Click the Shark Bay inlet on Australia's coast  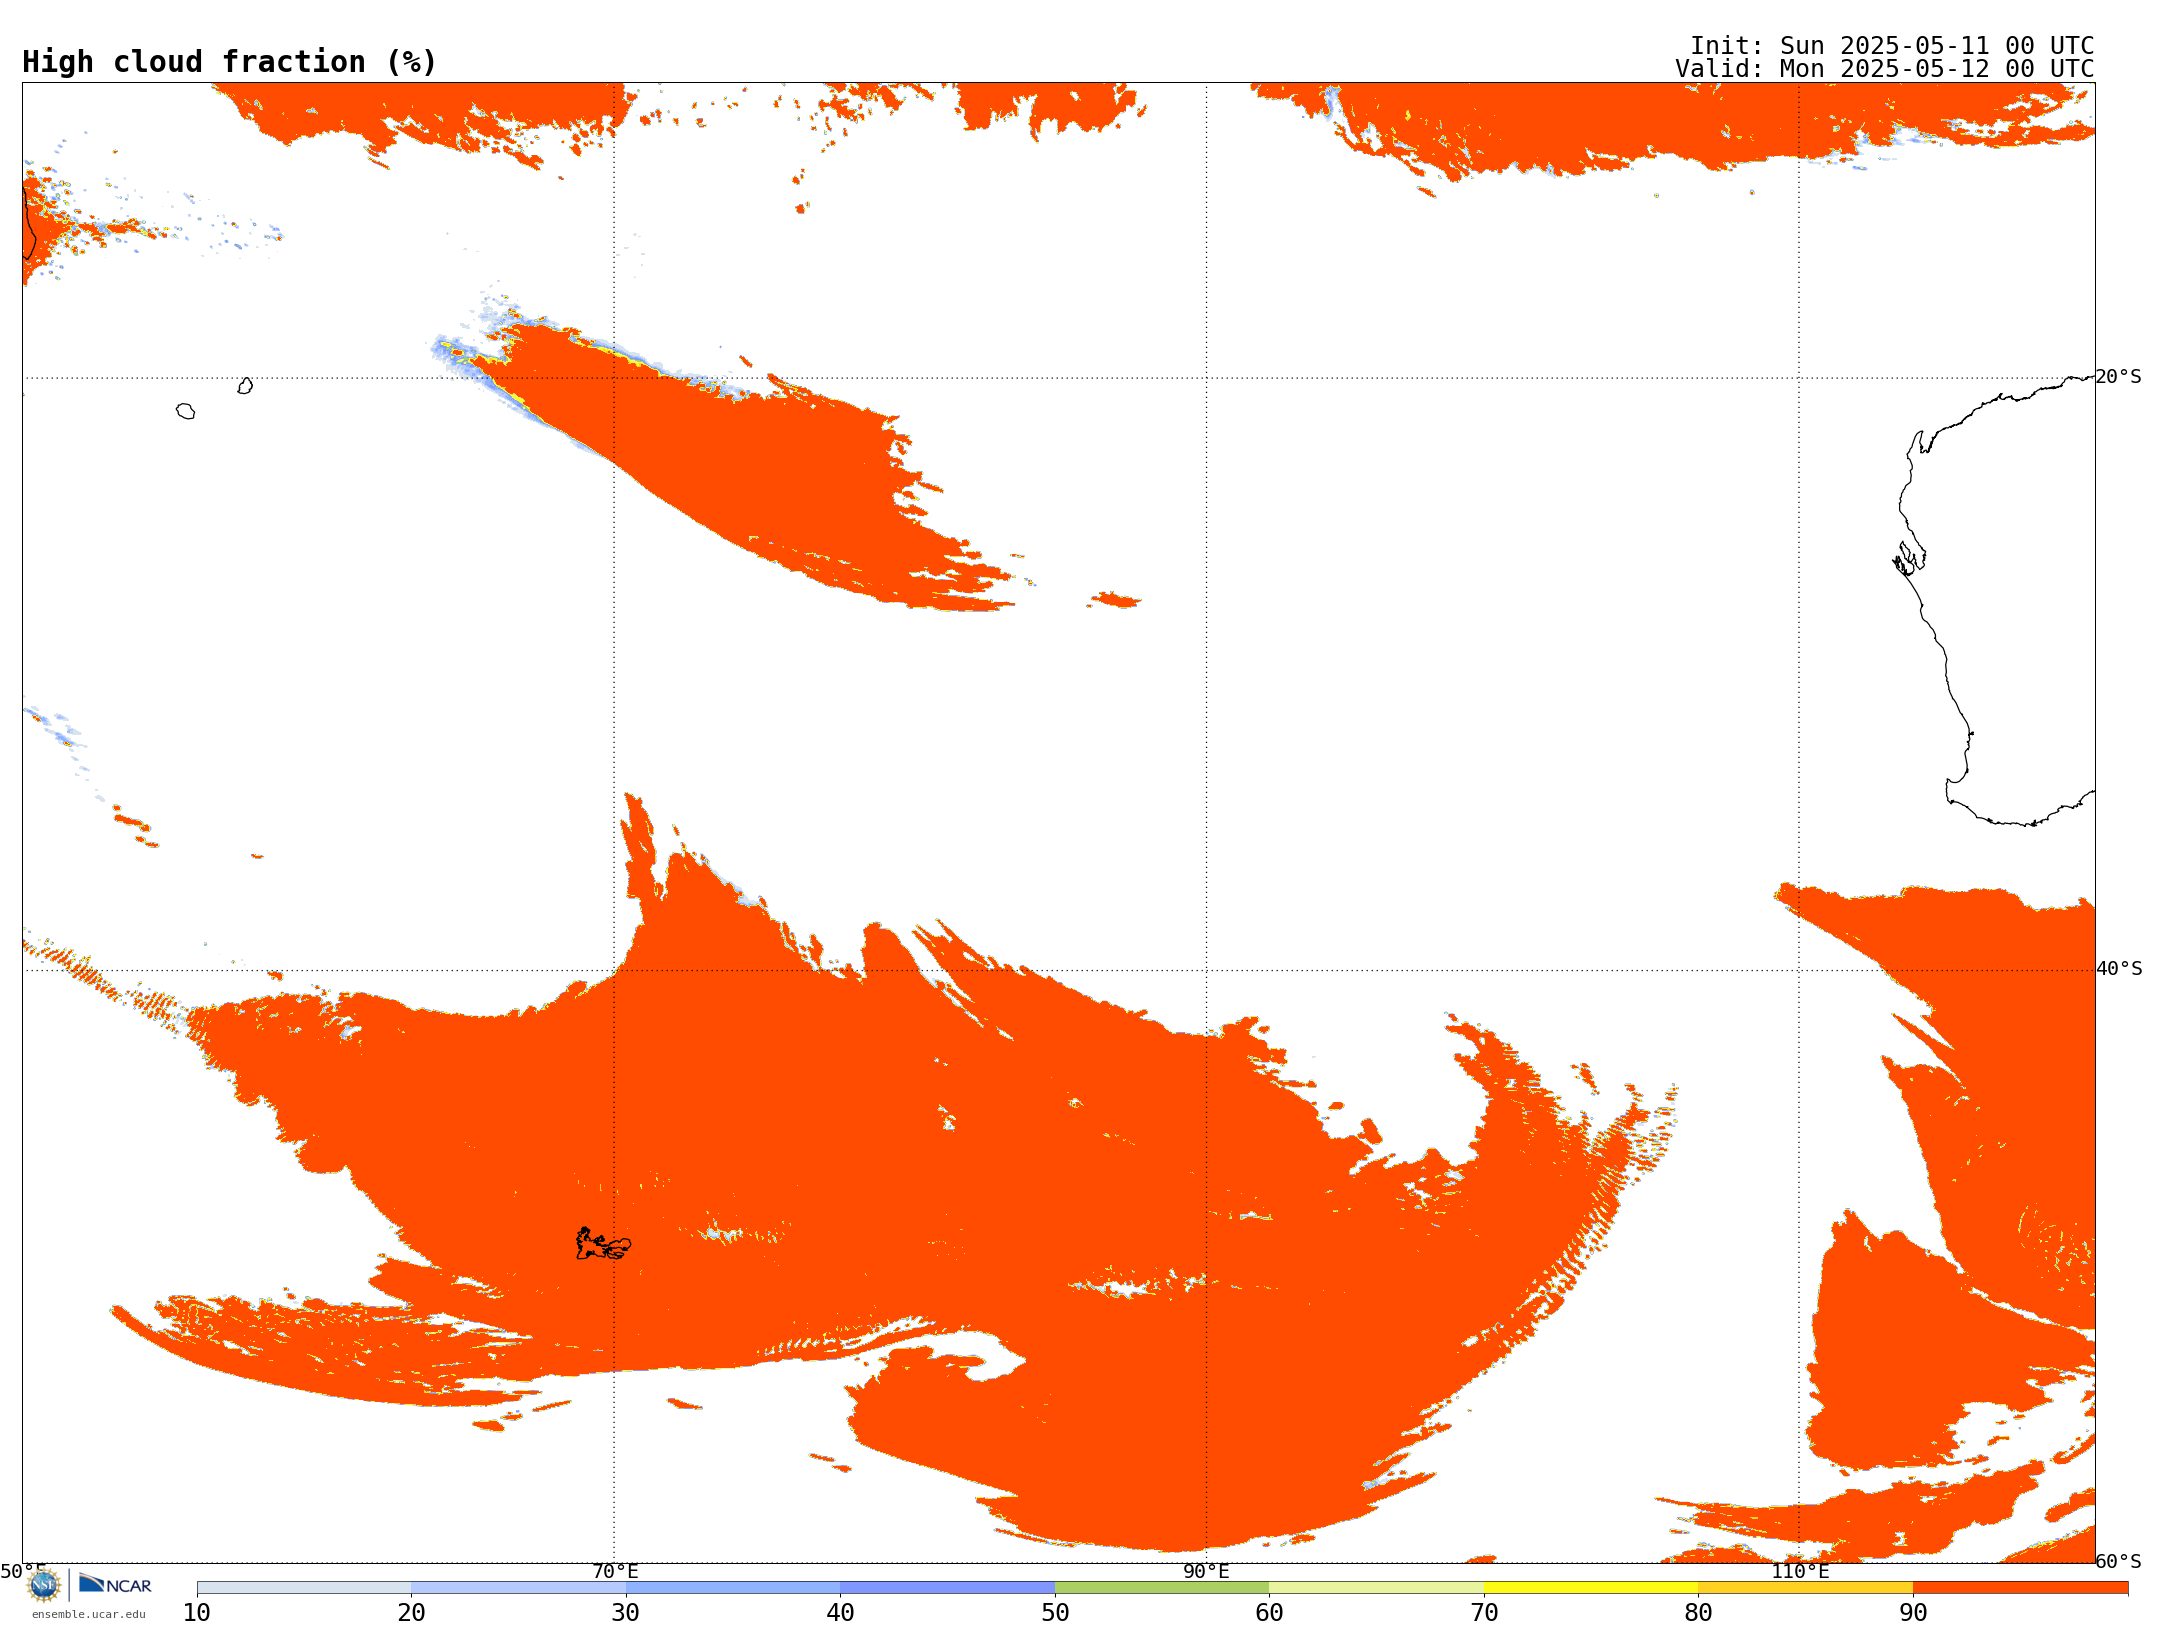pyautogui.click(x=1908, y=558)
